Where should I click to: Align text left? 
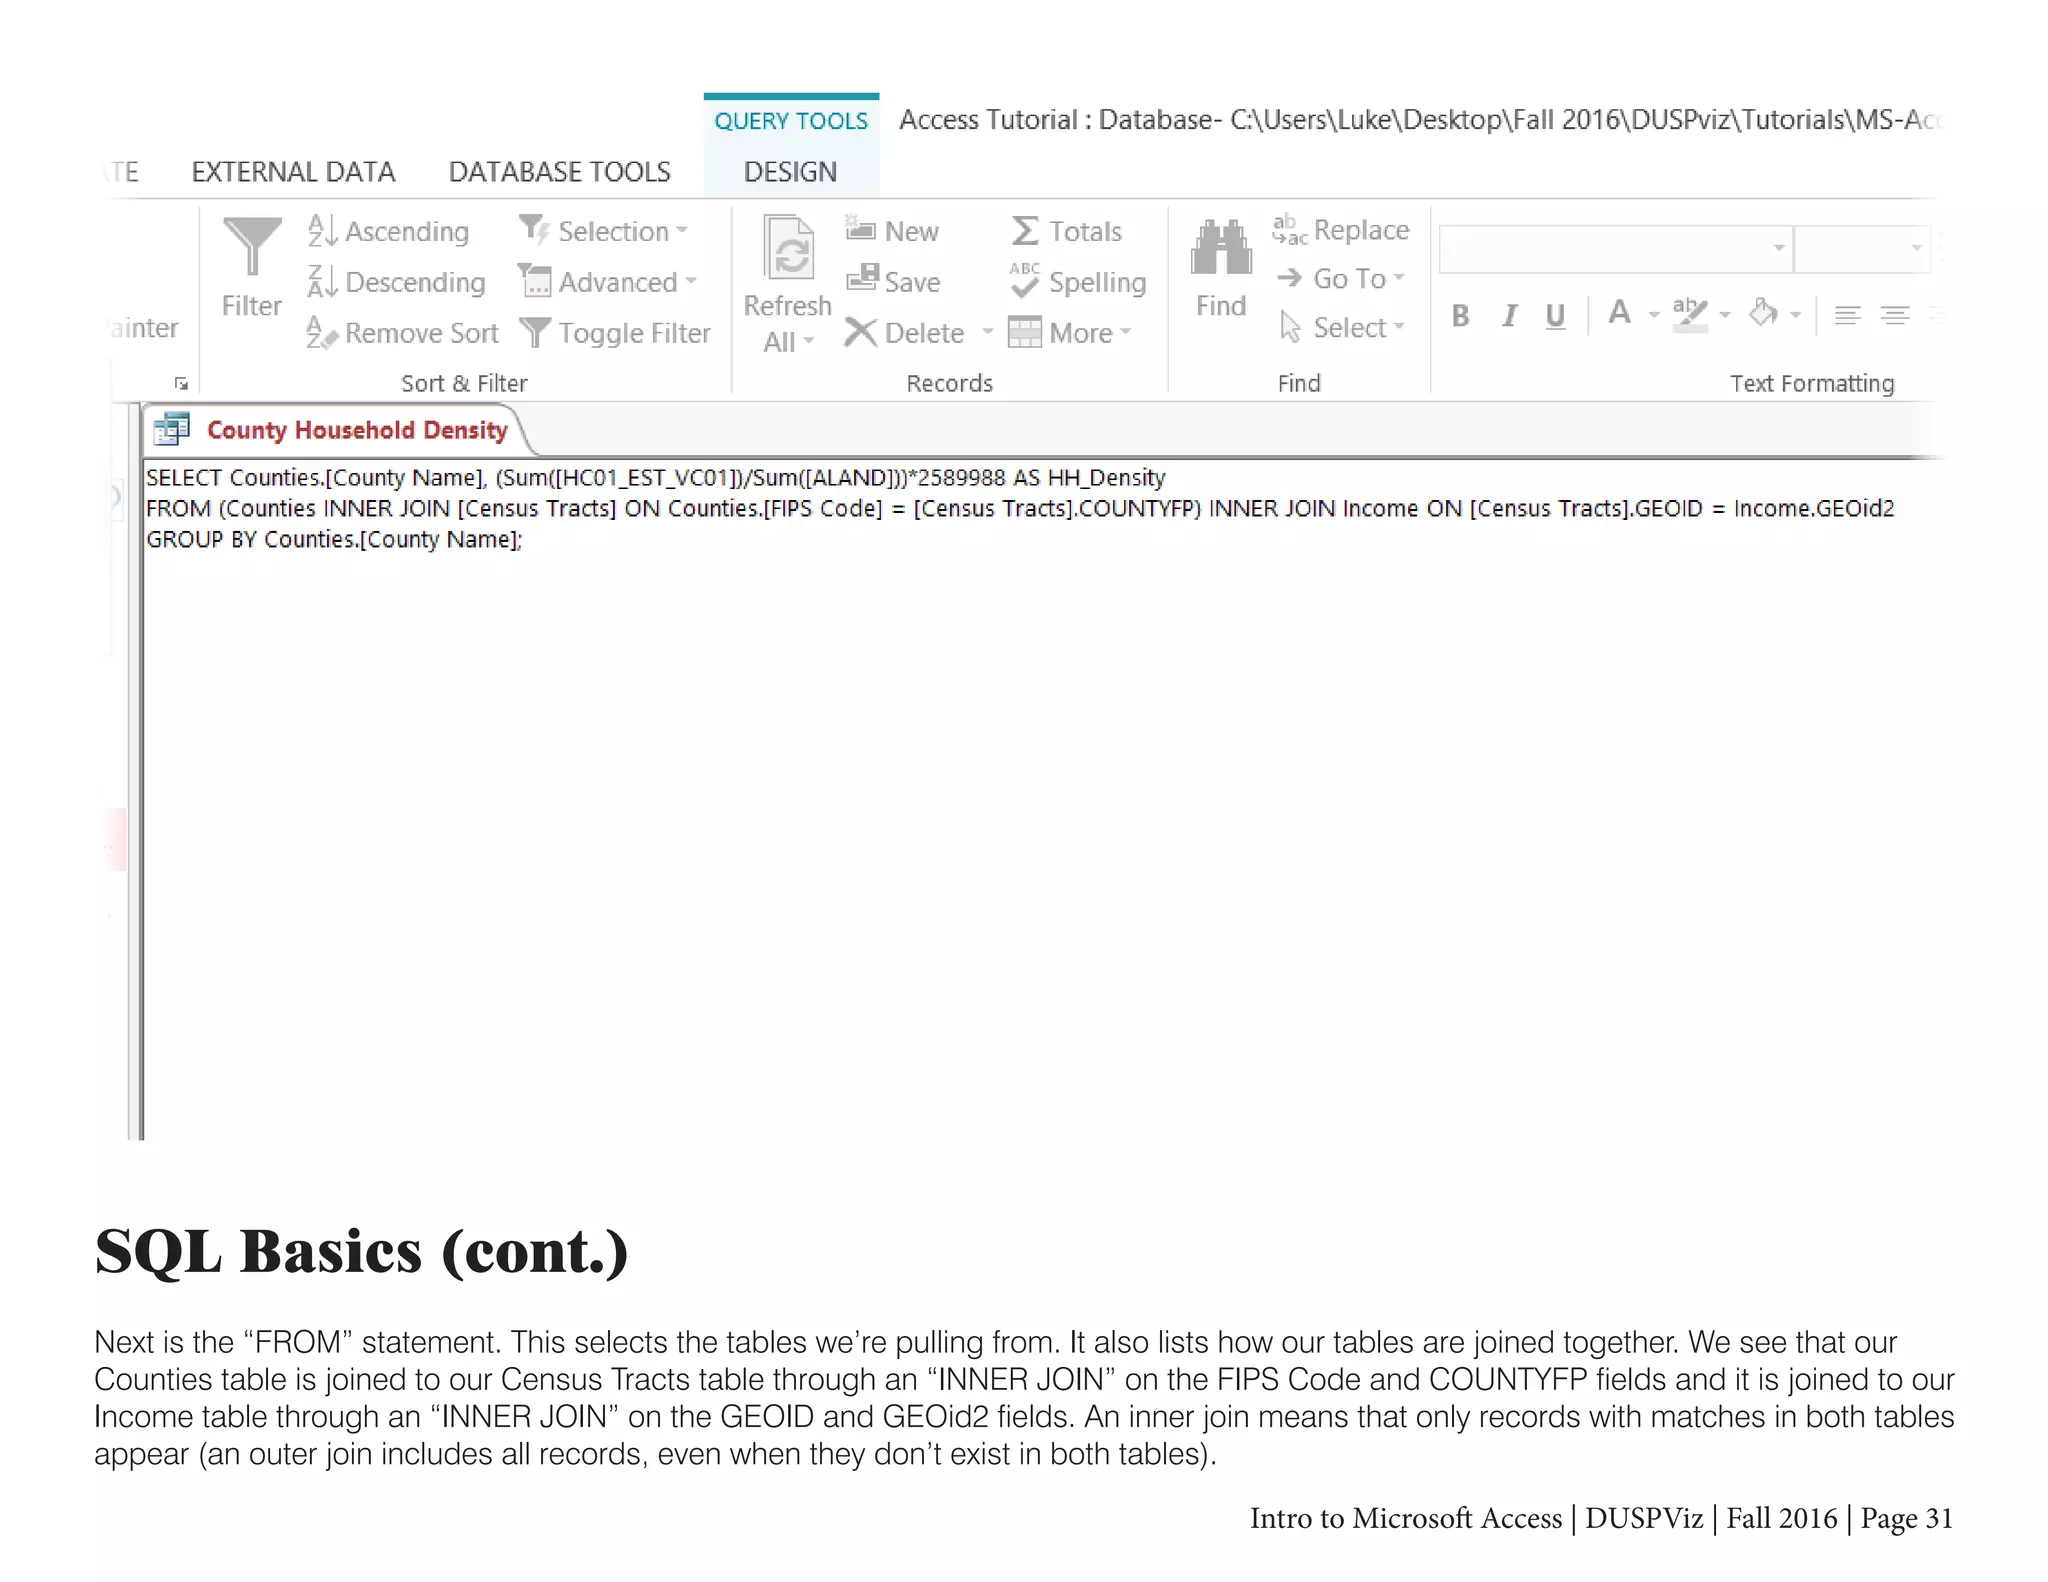(x=1847, y=316)
